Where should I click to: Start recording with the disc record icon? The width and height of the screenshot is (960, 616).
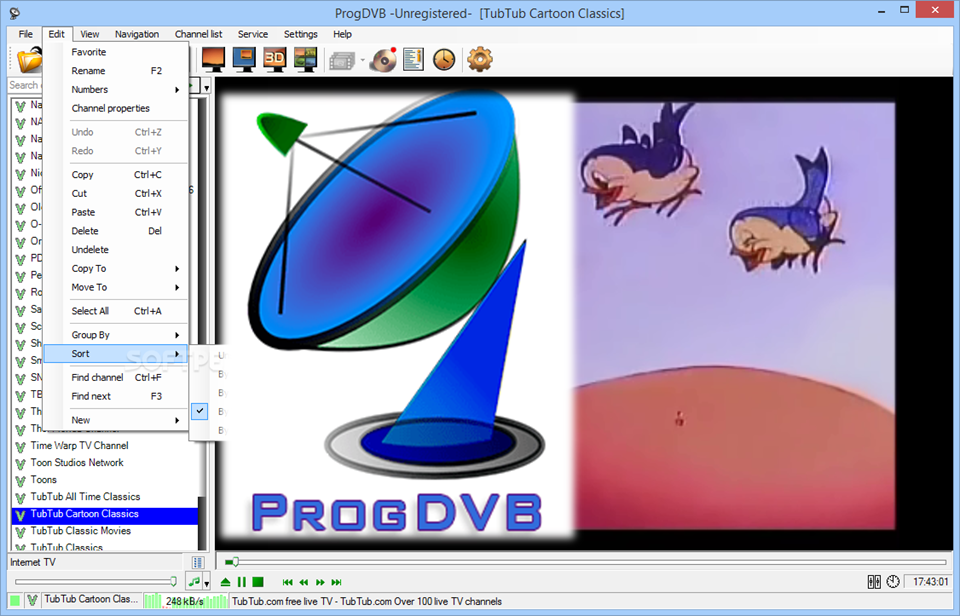pyautogui.click(x=383, y=60)
